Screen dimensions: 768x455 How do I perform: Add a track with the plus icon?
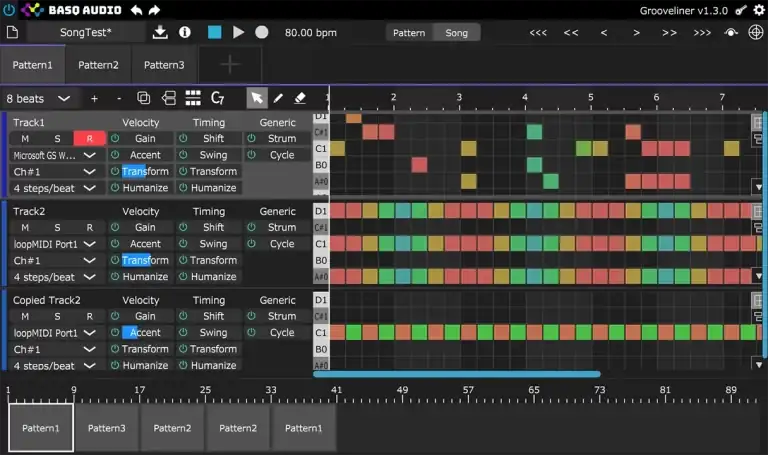(x=94, y=99)
